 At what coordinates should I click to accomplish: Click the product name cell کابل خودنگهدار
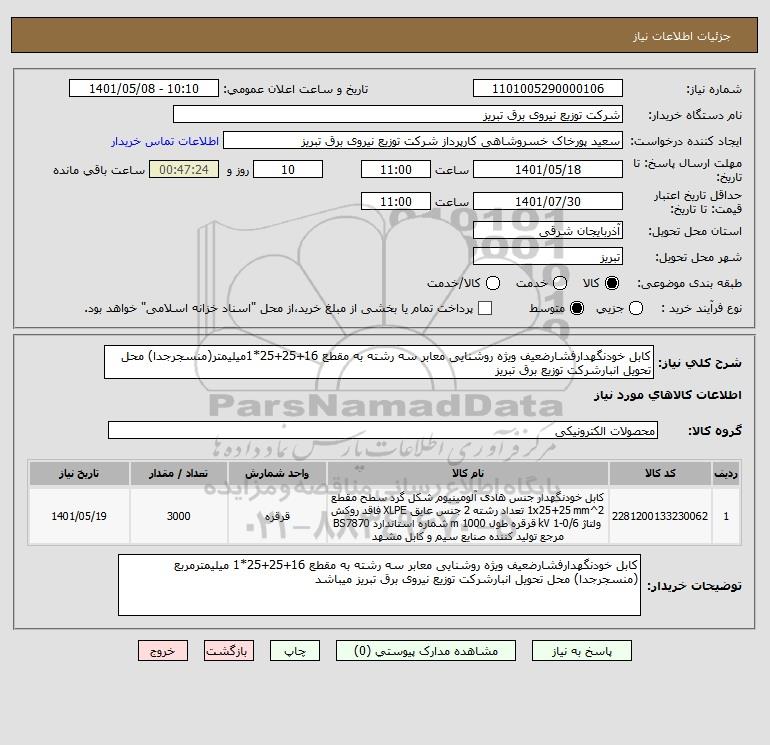point(468,516)
